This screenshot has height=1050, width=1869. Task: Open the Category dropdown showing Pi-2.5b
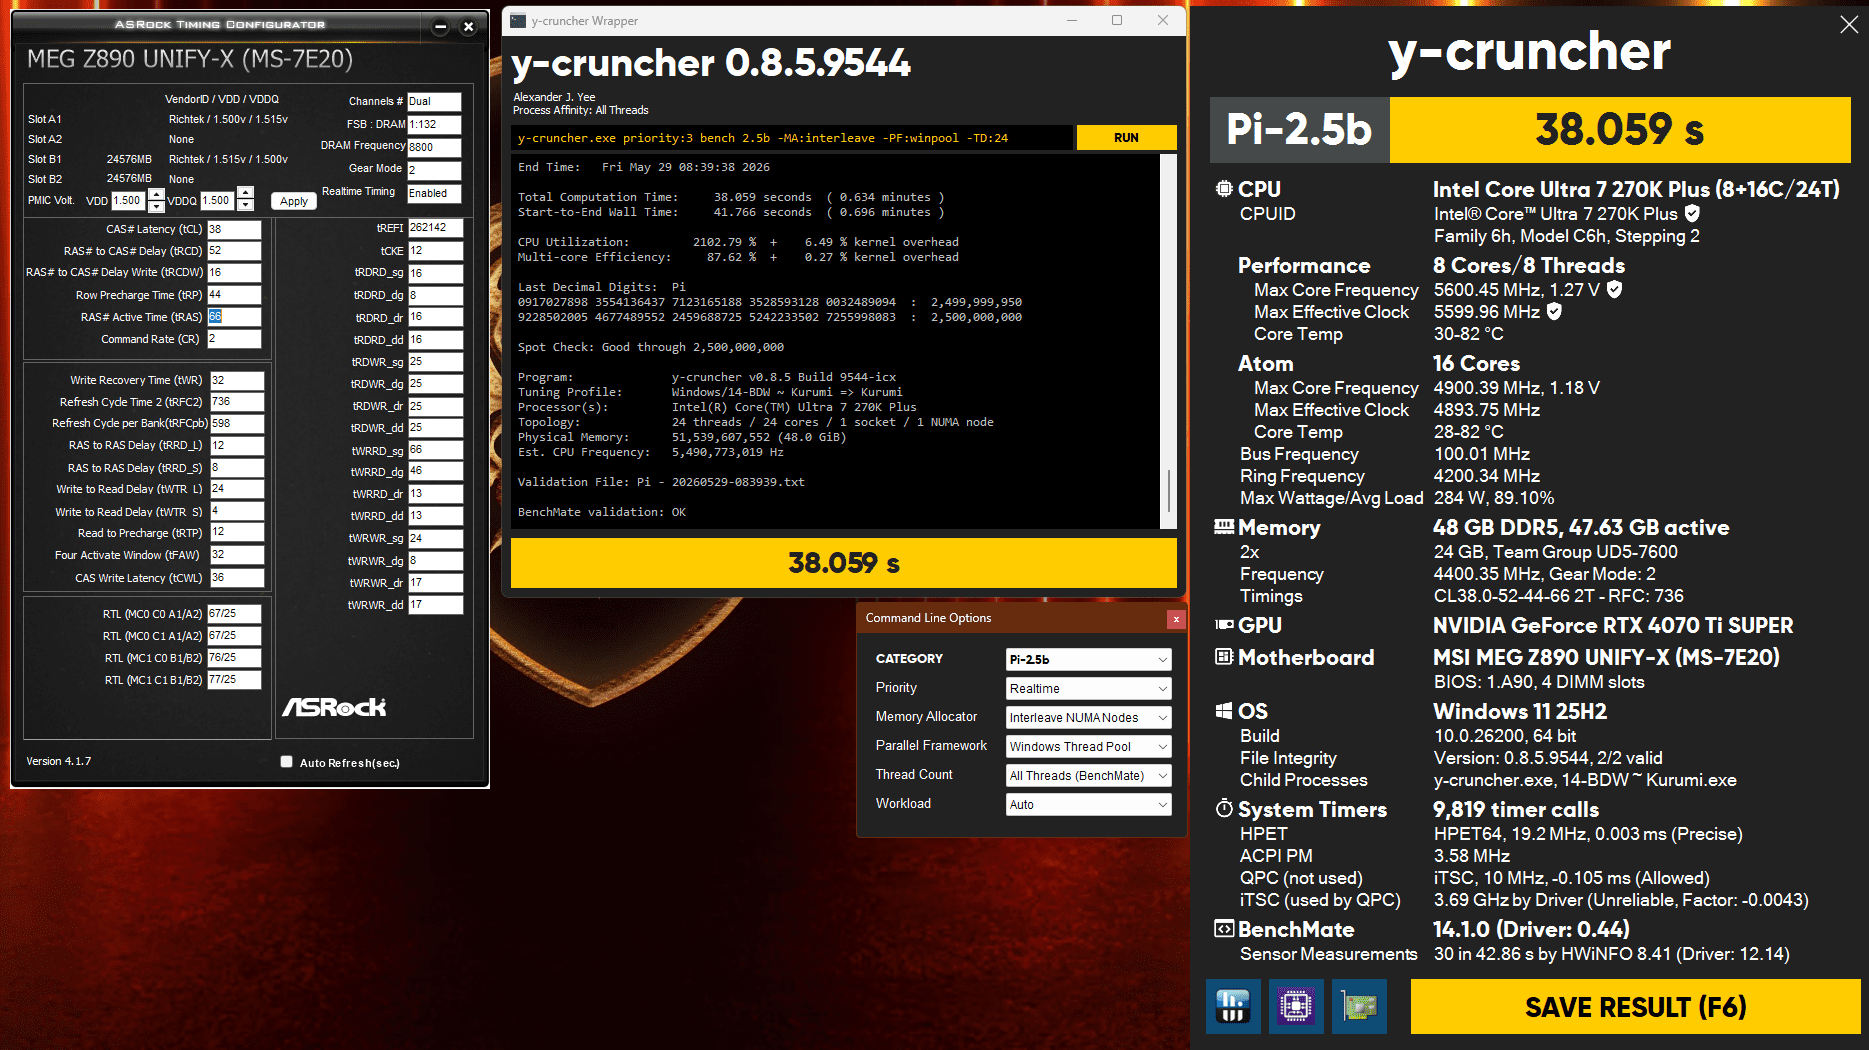(1088, 659)
